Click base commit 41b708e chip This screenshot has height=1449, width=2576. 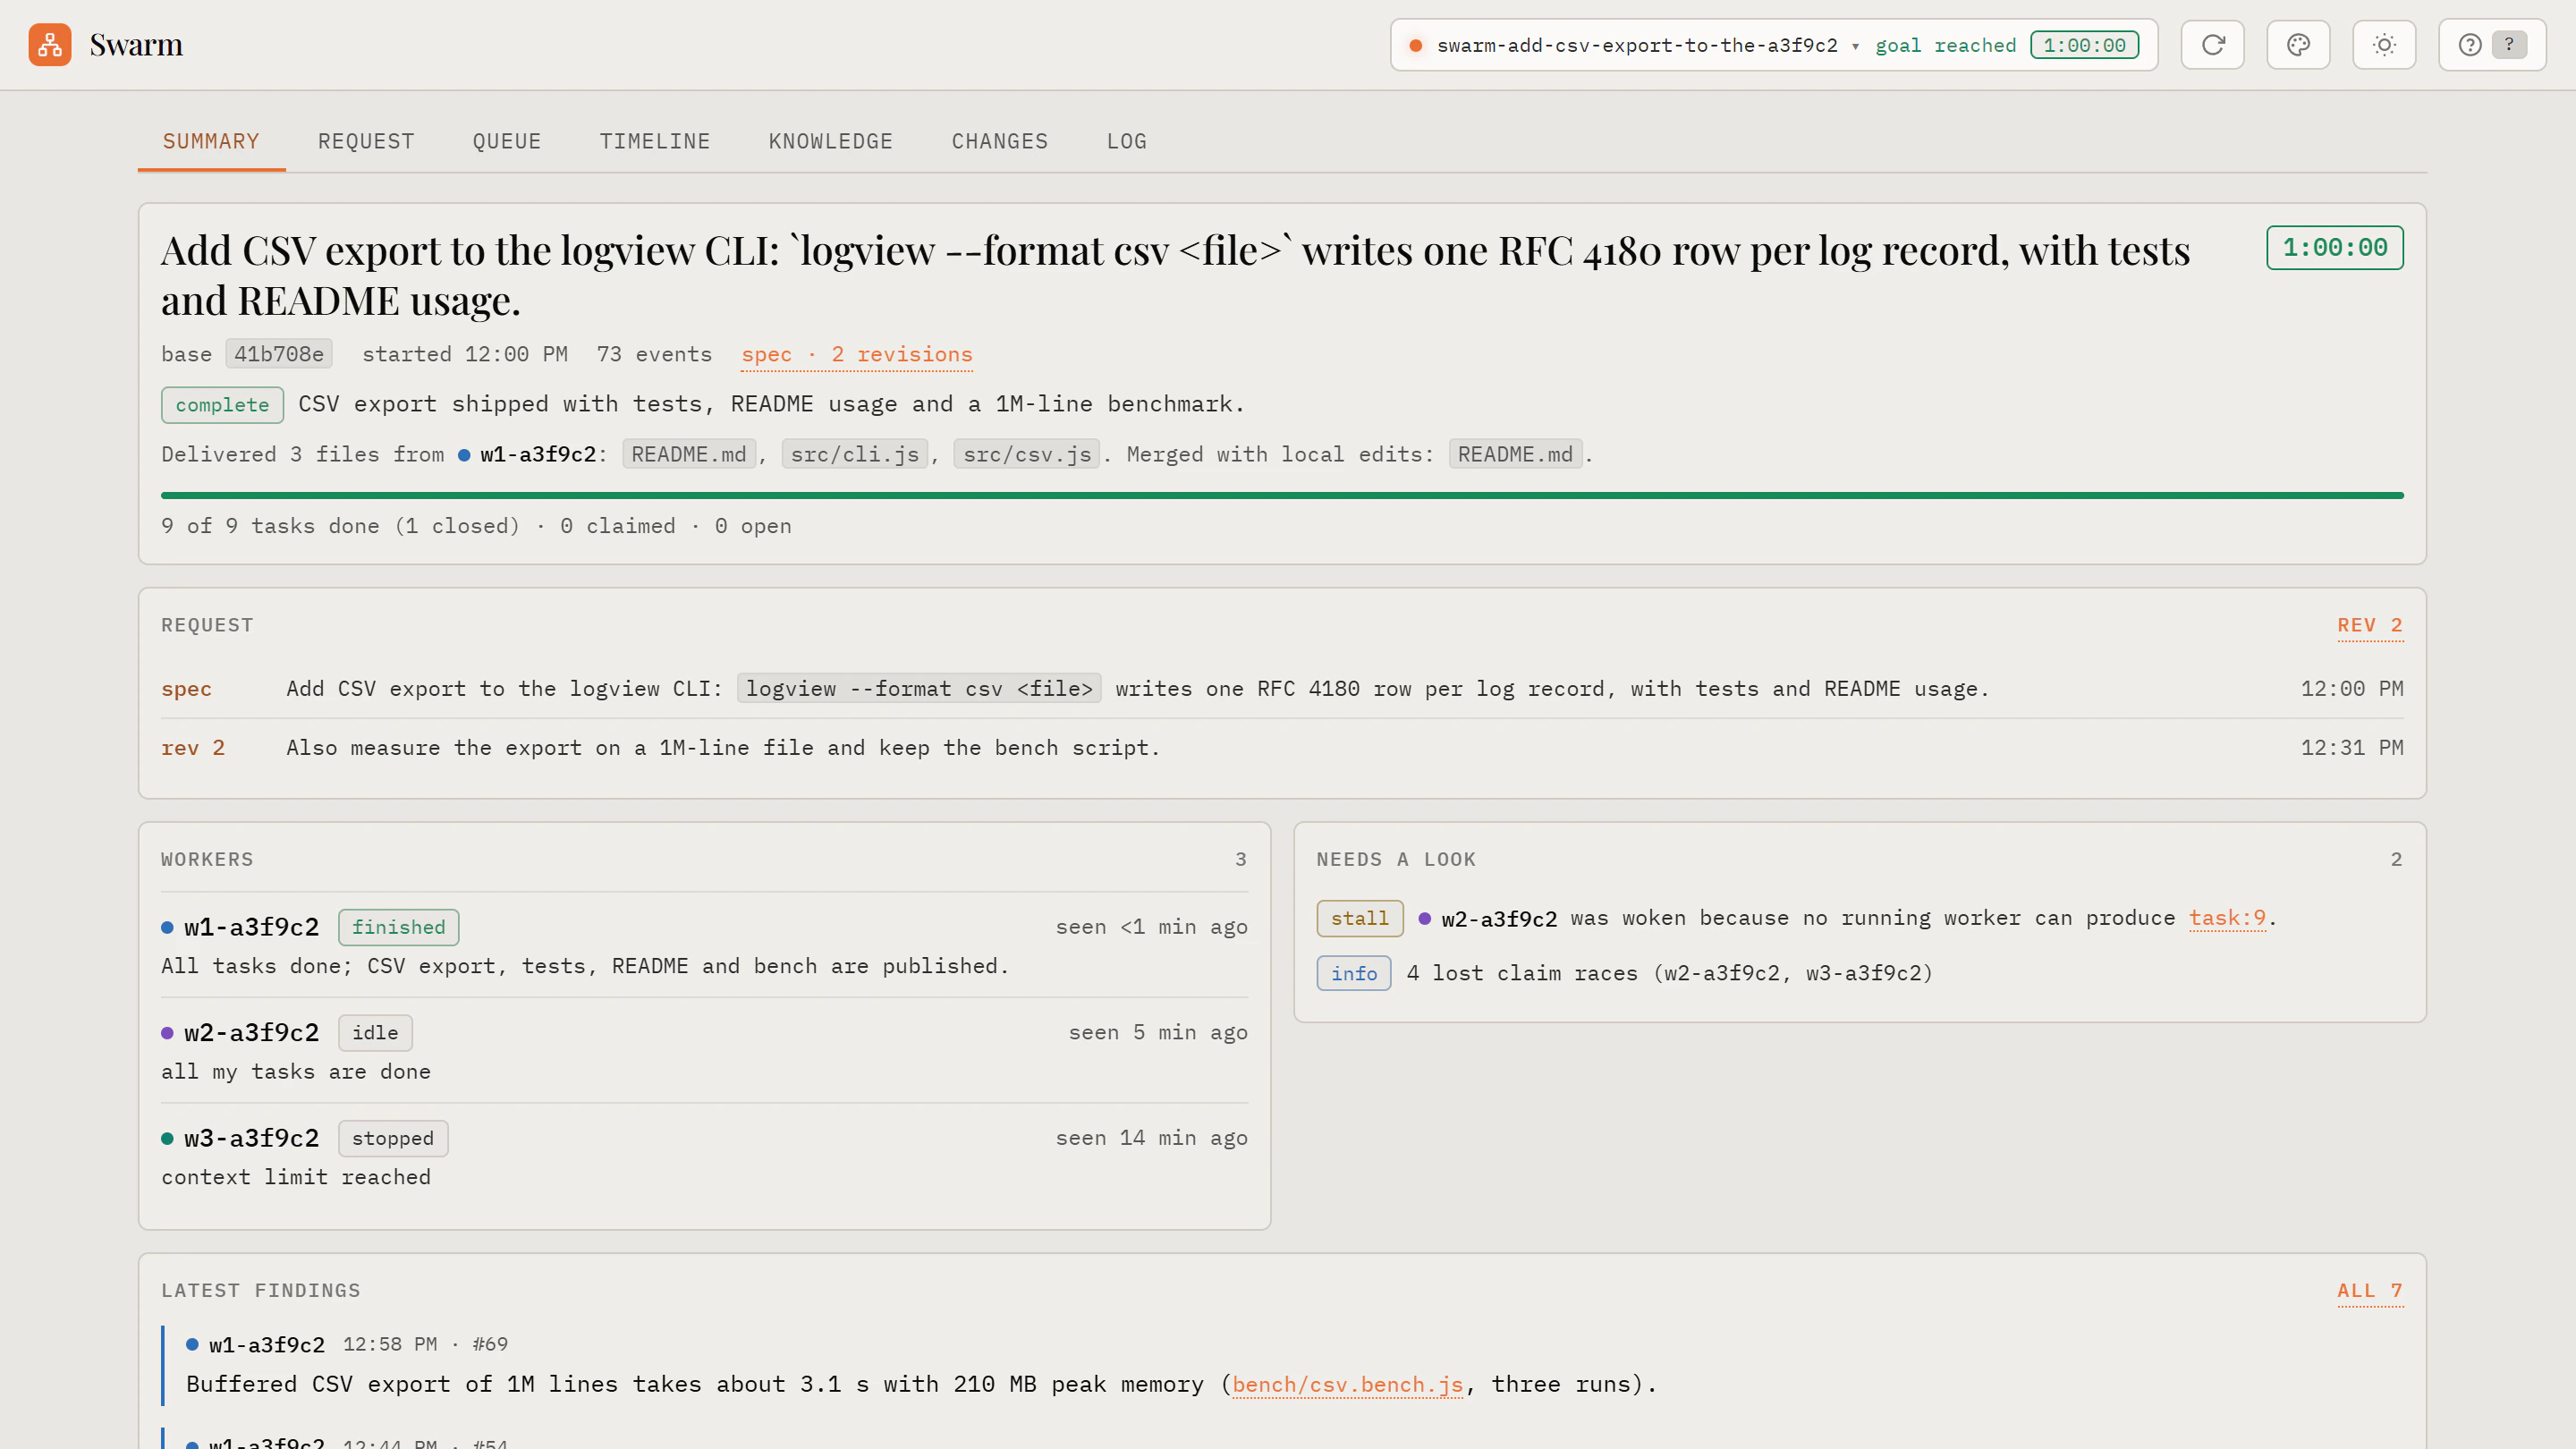pyautogui.click(x=279, y=354)
